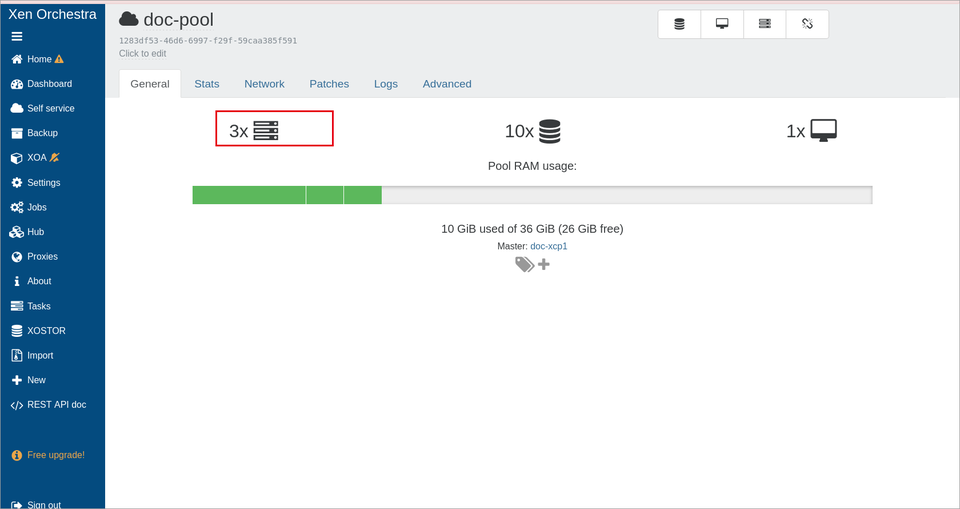Edit the pool description 'Click to edit'

pos(143,53)
